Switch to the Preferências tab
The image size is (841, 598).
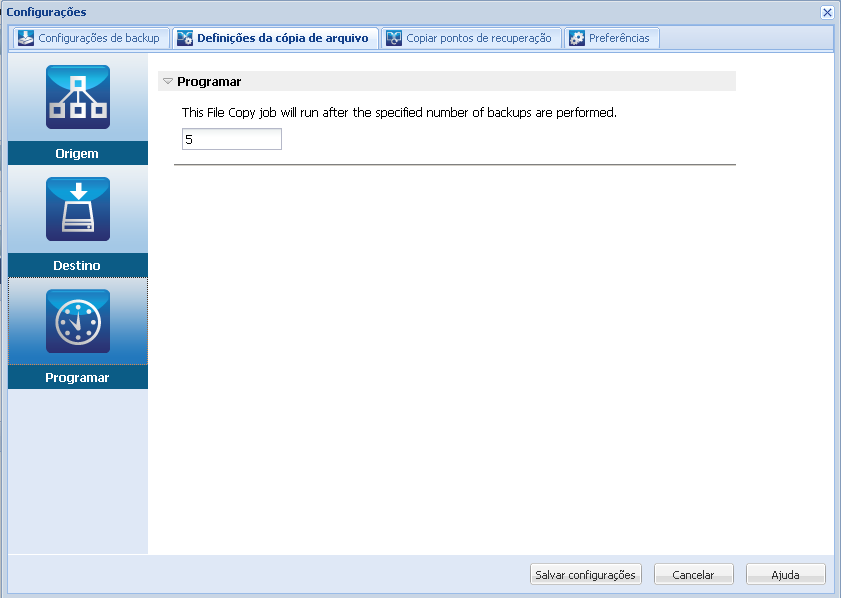(x=611, y=38)
